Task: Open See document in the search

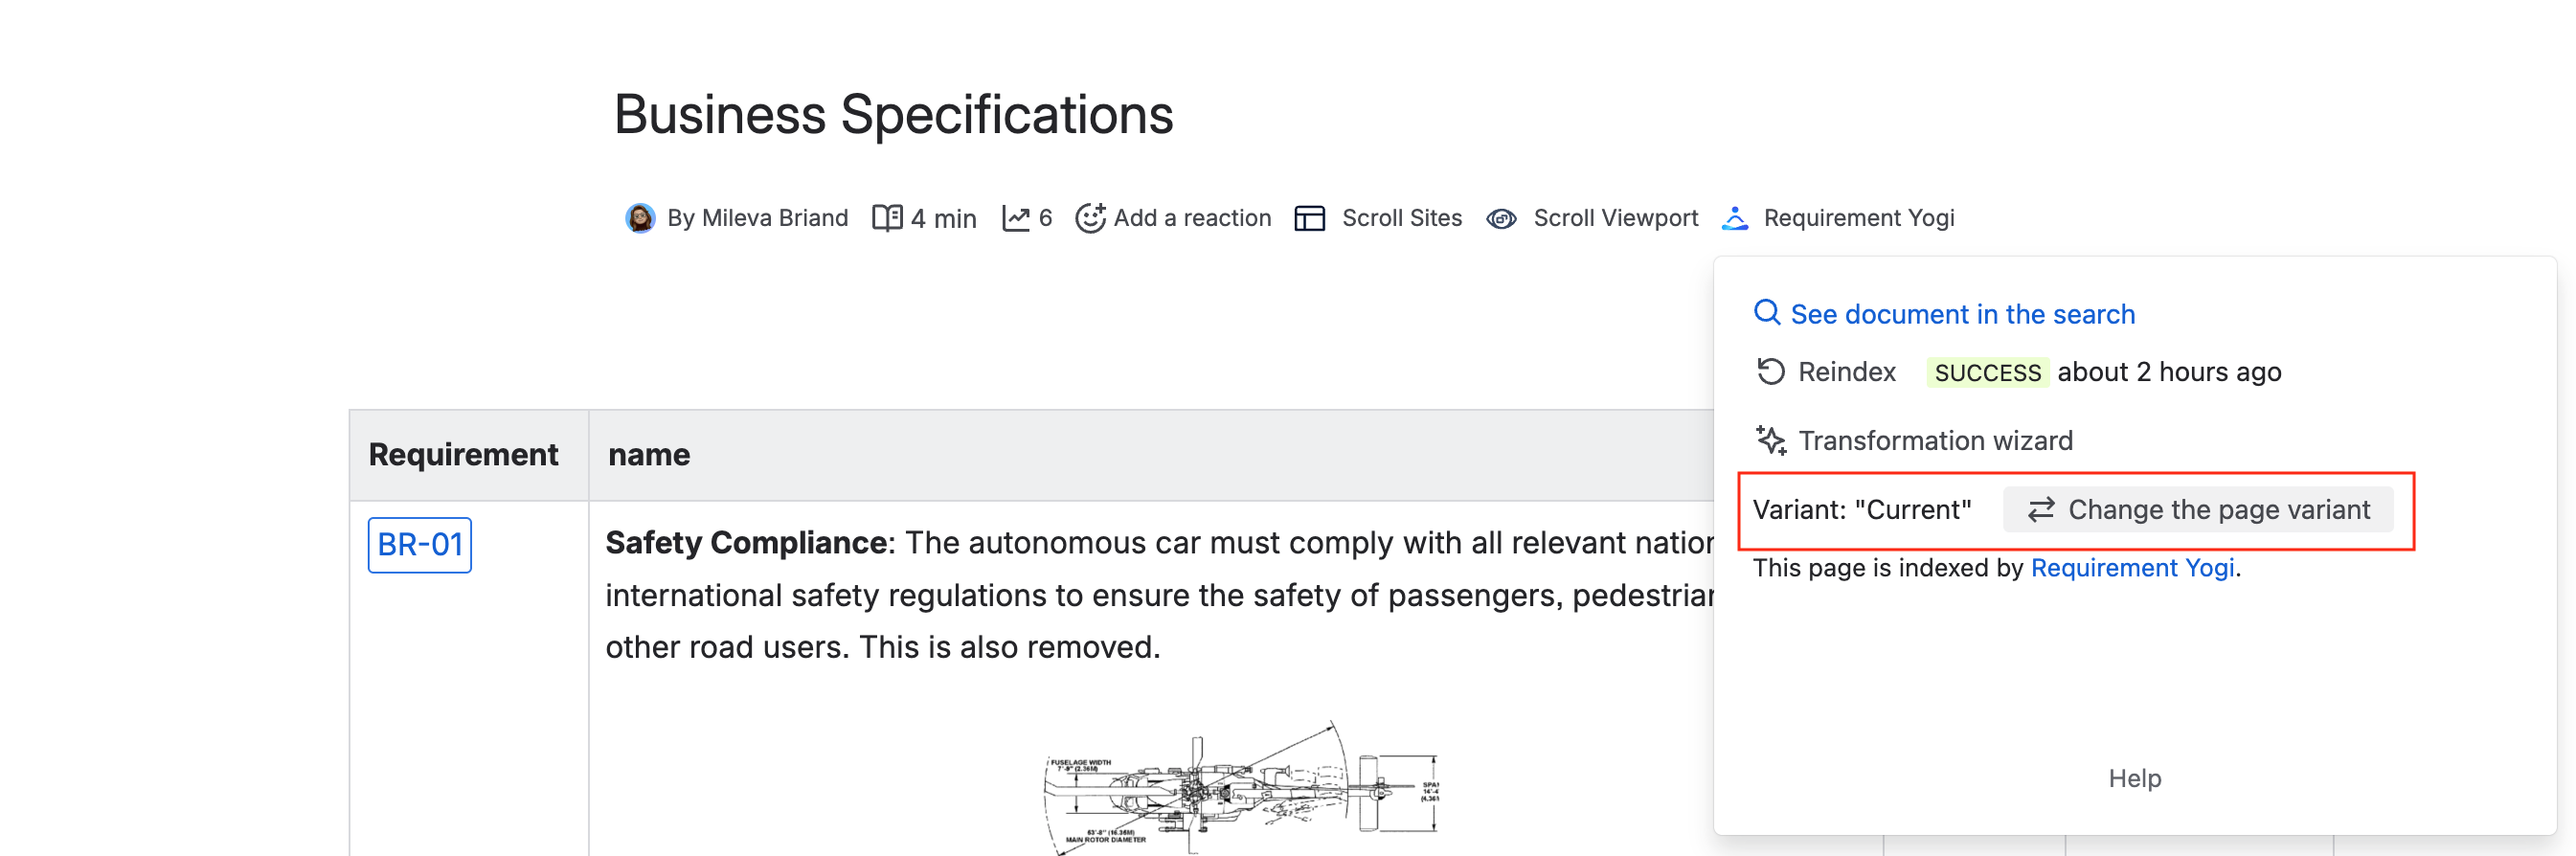Action: (1962, 314)
